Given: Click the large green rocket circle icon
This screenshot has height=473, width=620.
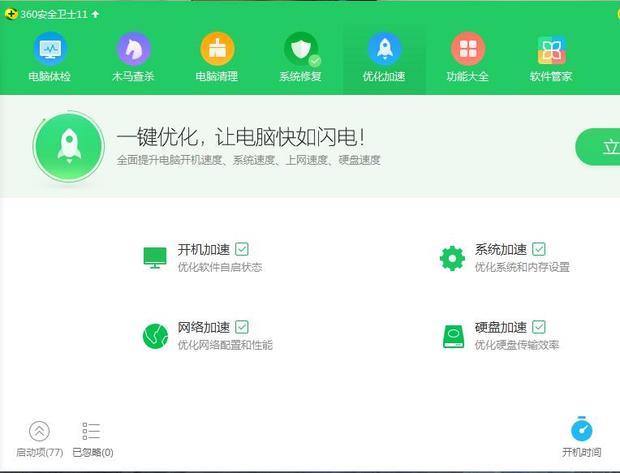Looking at the screenshot, I should pos(69,147).
